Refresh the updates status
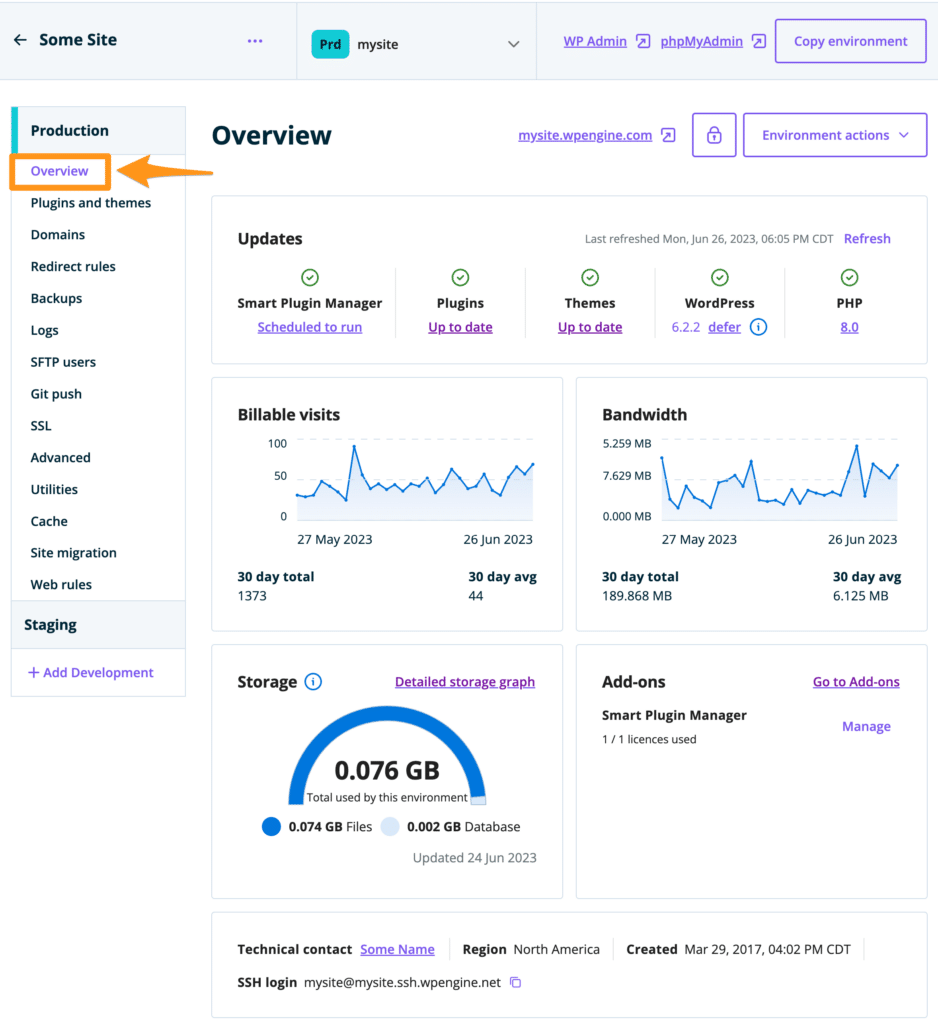The image size is (938, 1024). (866, 239)
